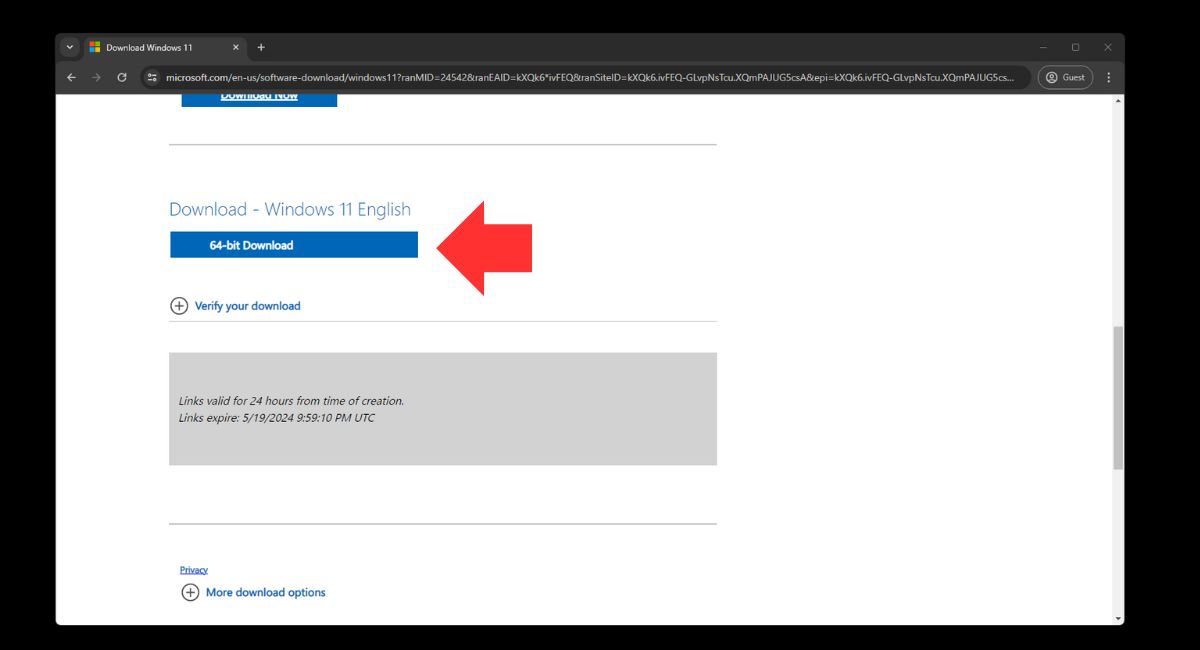Click the browser back arrow

point(71,77)
